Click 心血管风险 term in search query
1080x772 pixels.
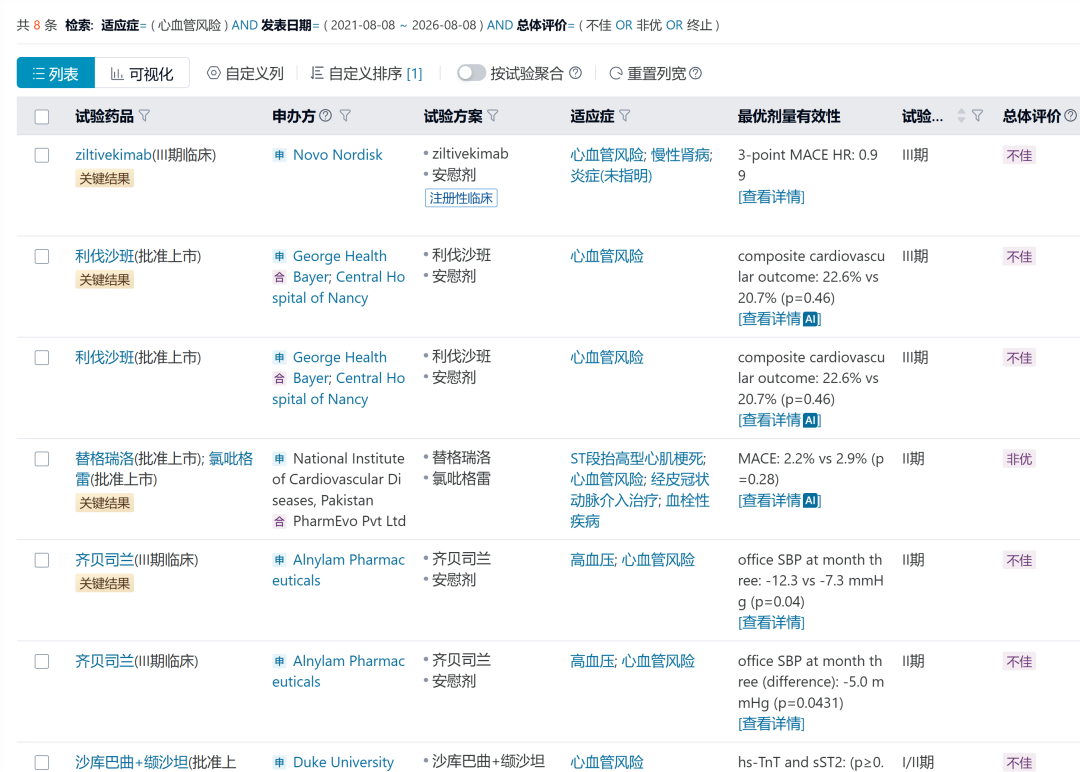click(189, 25)
